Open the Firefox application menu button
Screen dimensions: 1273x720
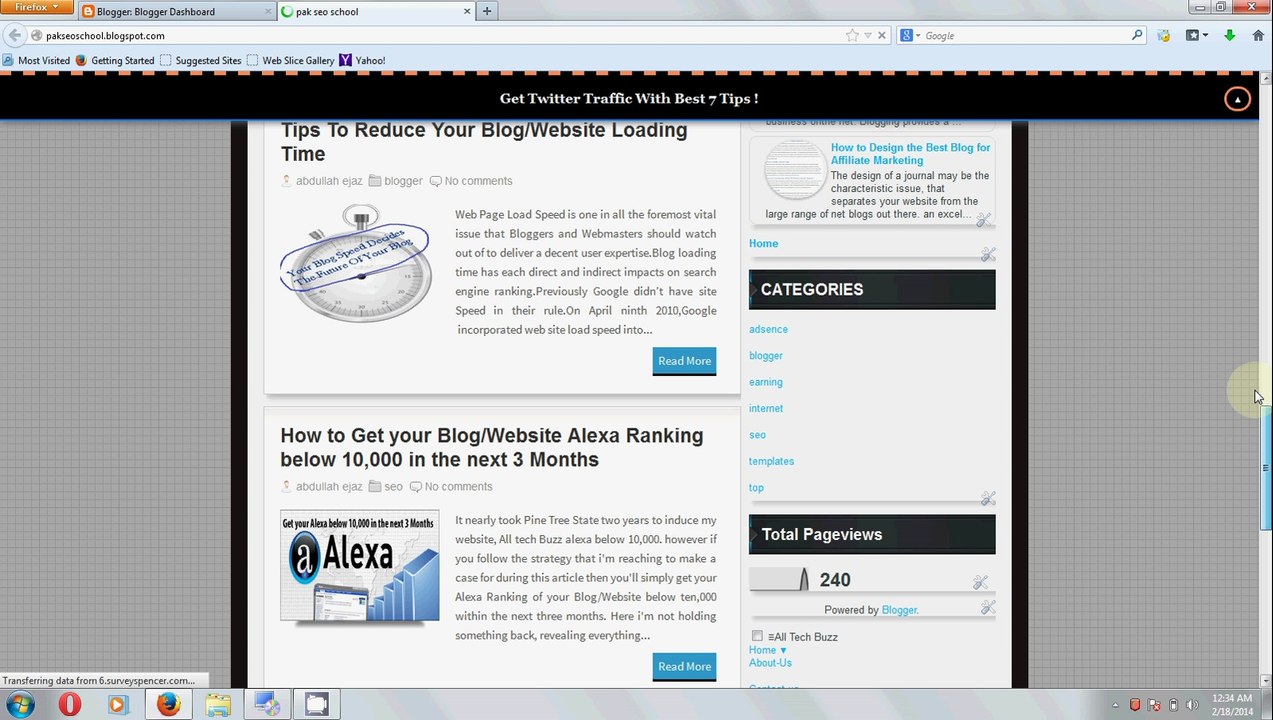[36, 7]
